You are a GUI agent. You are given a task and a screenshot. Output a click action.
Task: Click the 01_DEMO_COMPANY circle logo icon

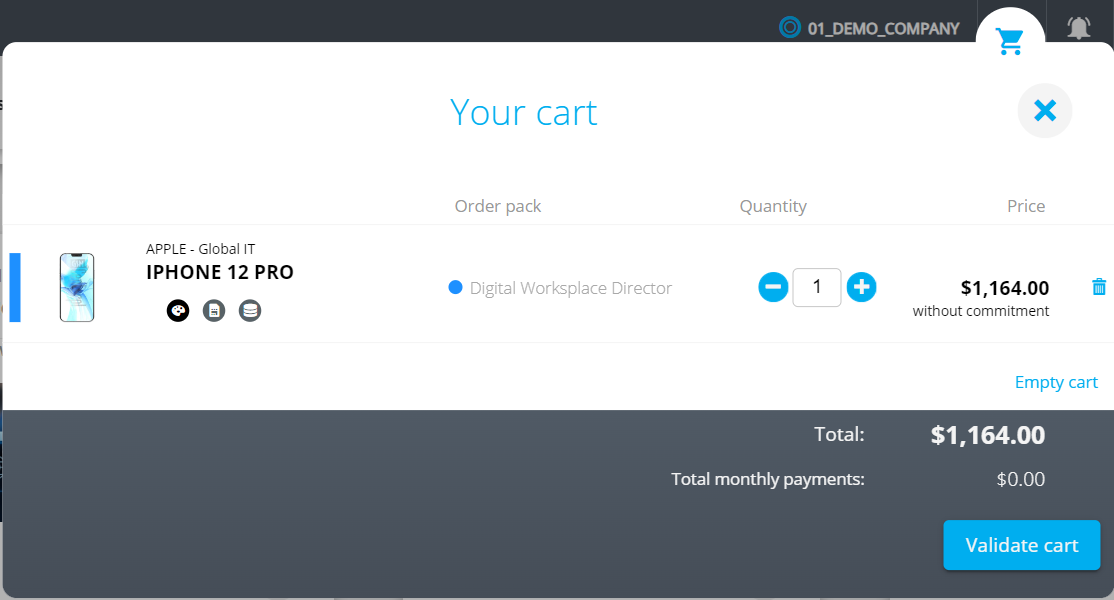click(790, 28)
